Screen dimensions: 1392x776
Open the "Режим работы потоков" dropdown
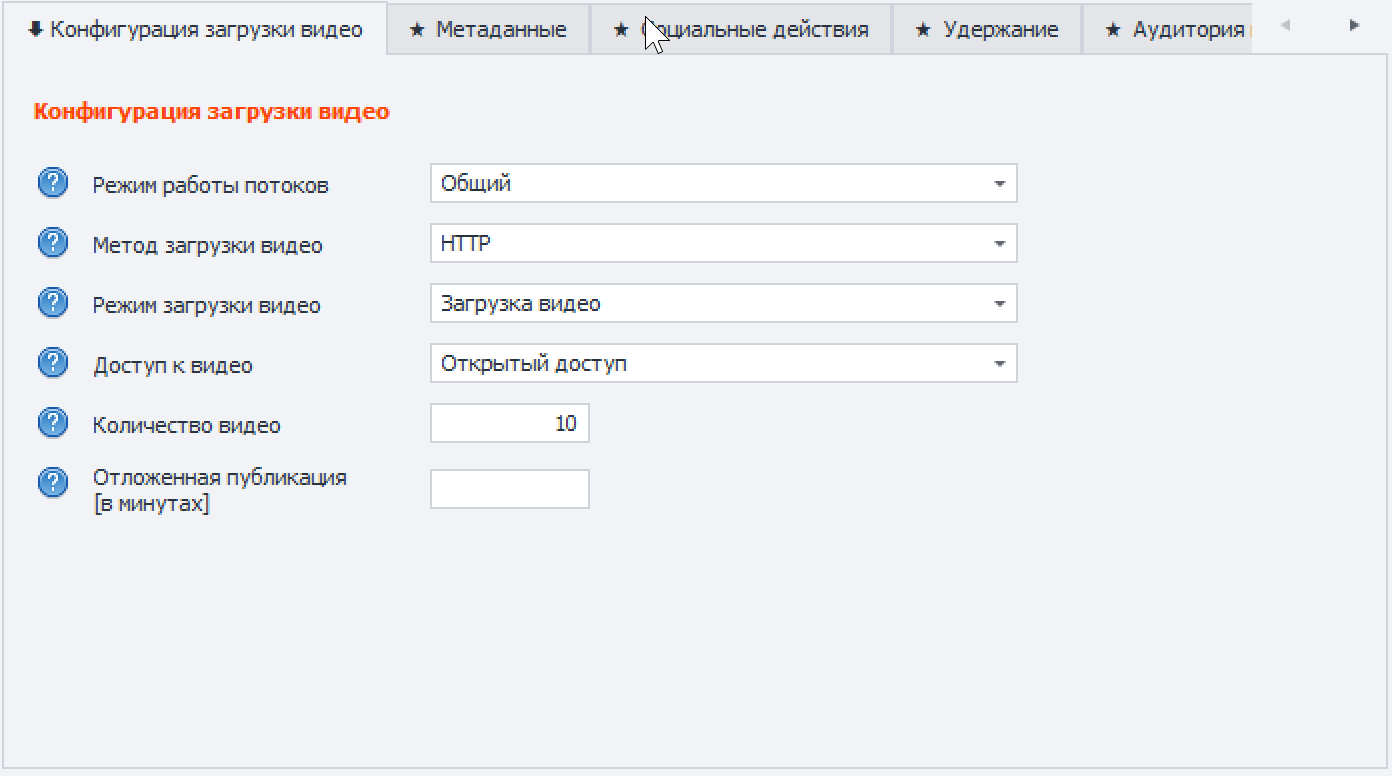pos(997,183)
